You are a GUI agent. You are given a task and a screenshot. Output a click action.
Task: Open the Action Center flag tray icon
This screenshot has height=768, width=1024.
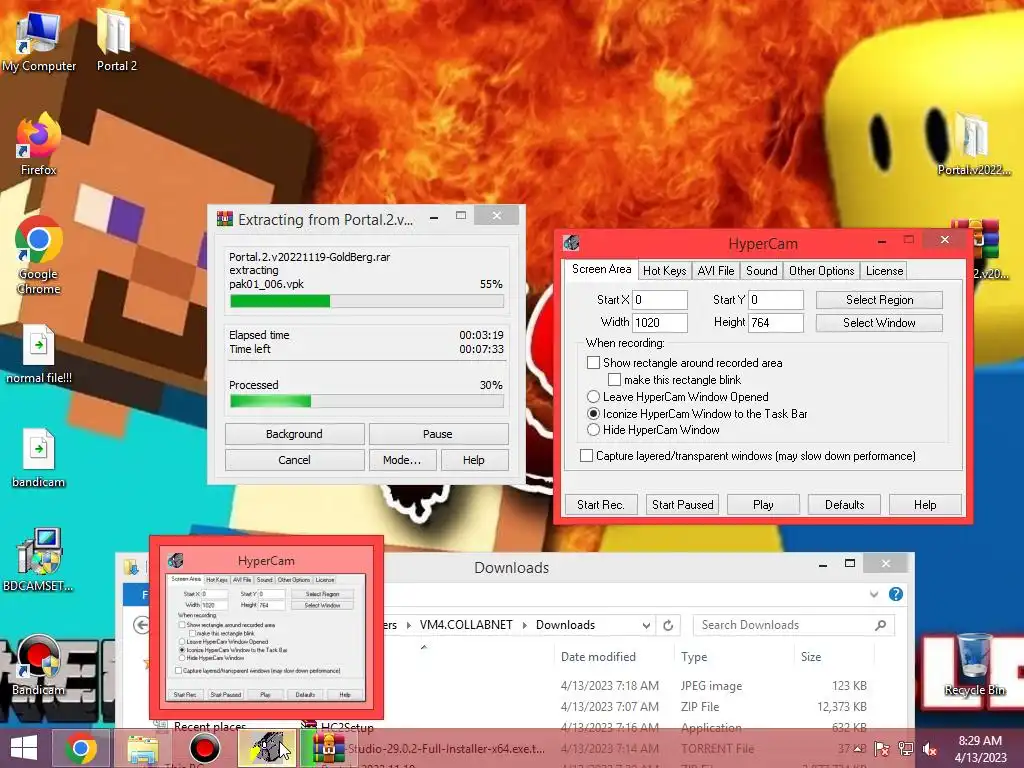click(882, 749)
